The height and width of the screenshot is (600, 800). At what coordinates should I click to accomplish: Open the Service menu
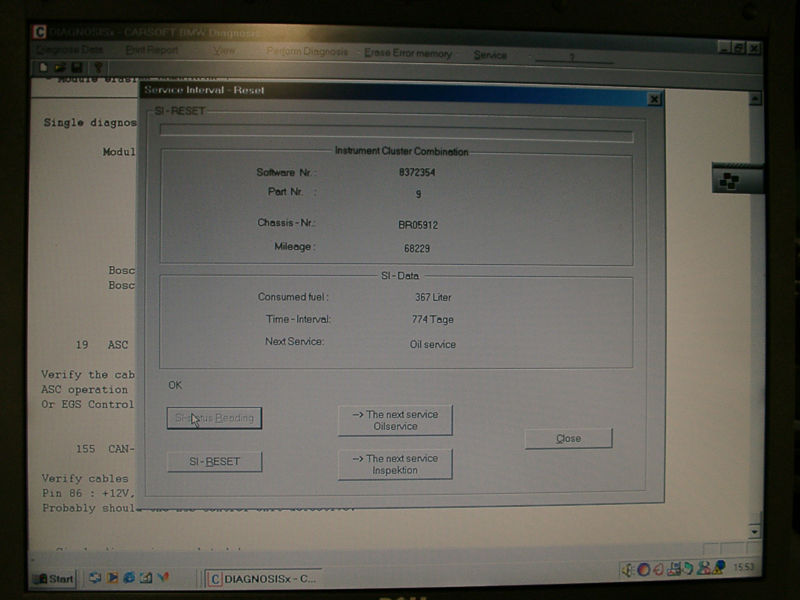click(x=490, y=55)
